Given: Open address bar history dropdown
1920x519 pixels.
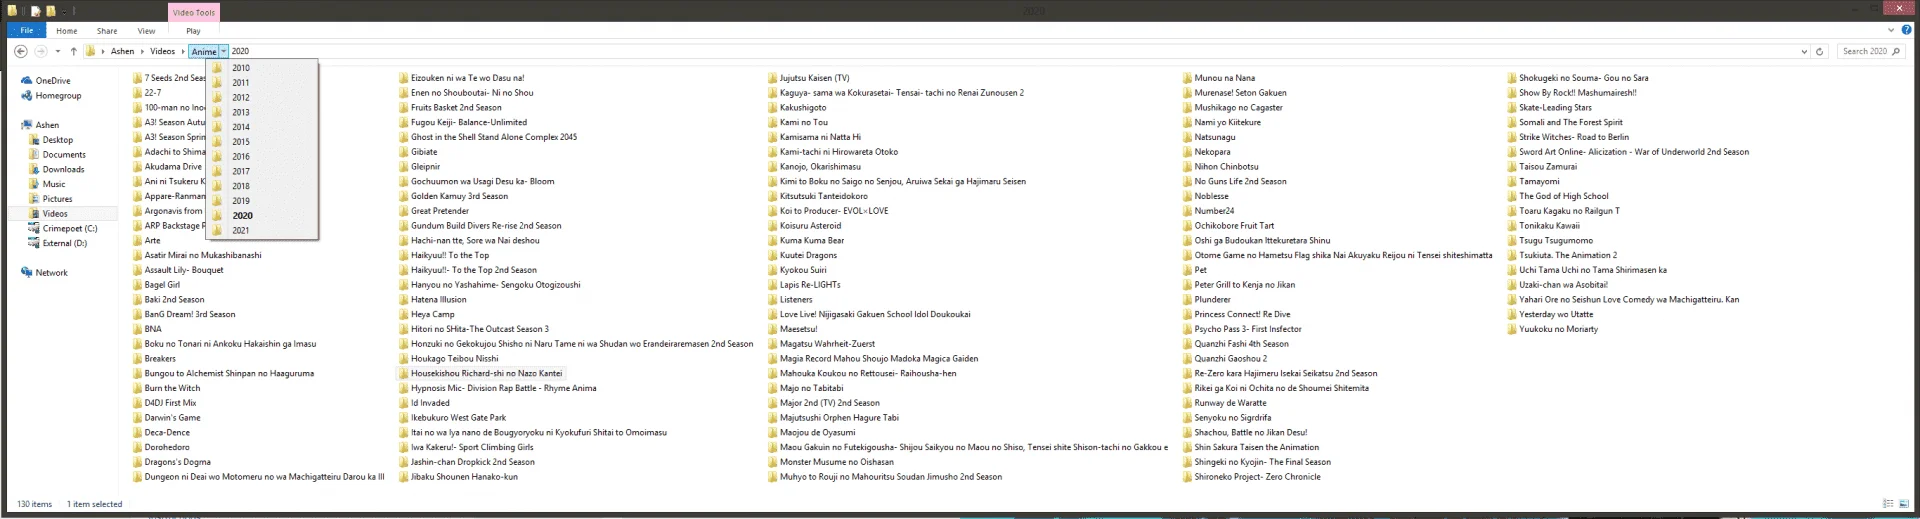Looking at the screenshot, I should (x=1804, y=51).
